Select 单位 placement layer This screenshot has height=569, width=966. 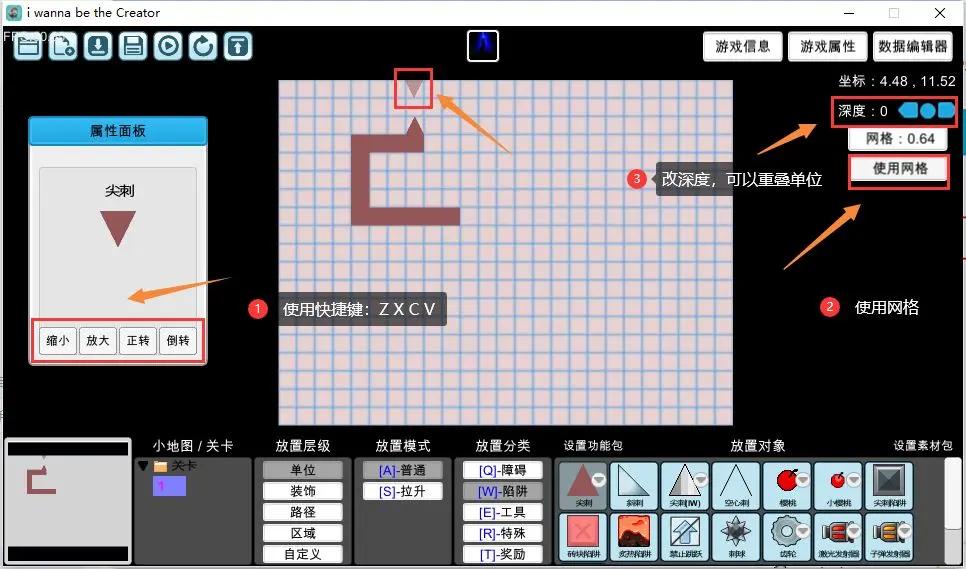(302, 470)
